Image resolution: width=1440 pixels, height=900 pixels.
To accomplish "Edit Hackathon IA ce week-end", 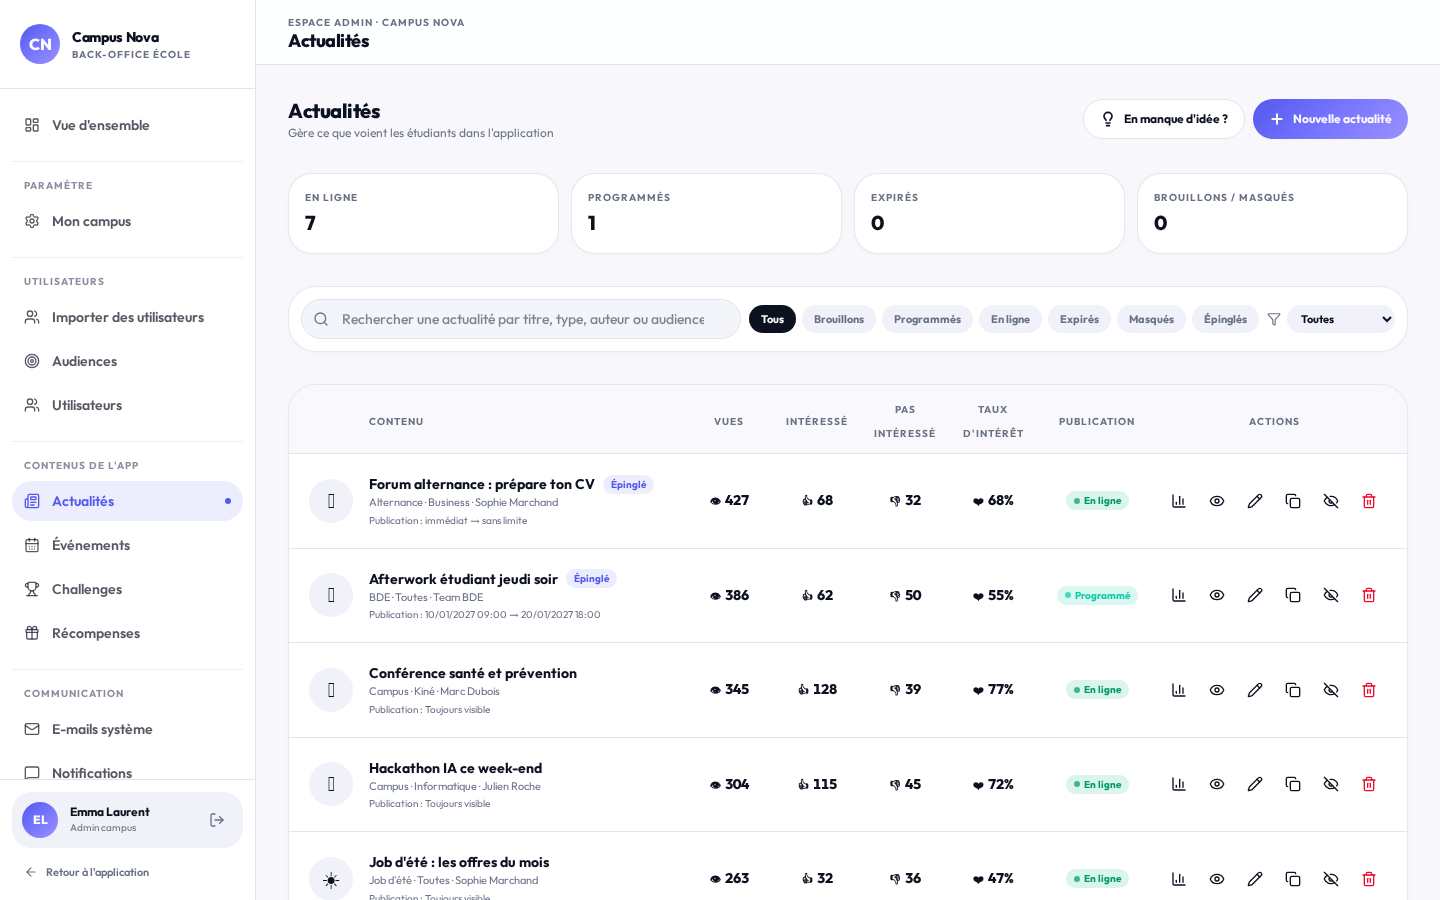I will pyautogui.click(x=1255, y=784).
